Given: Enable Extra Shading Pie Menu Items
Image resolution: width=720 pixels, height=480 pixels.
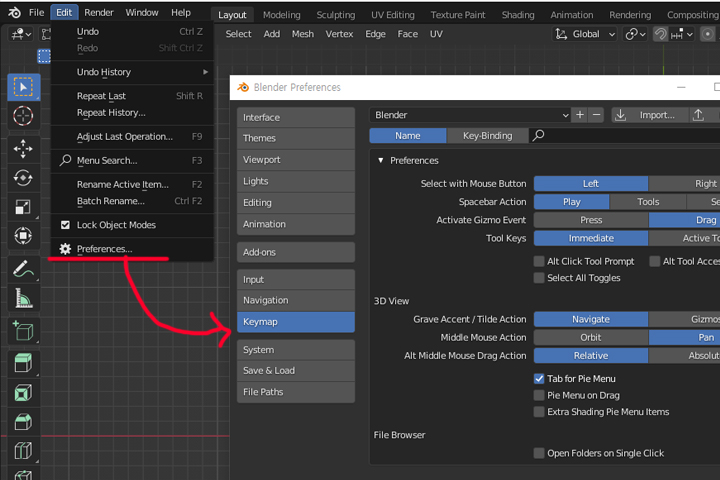Looking at the screenshot, I should pos(539,412).
